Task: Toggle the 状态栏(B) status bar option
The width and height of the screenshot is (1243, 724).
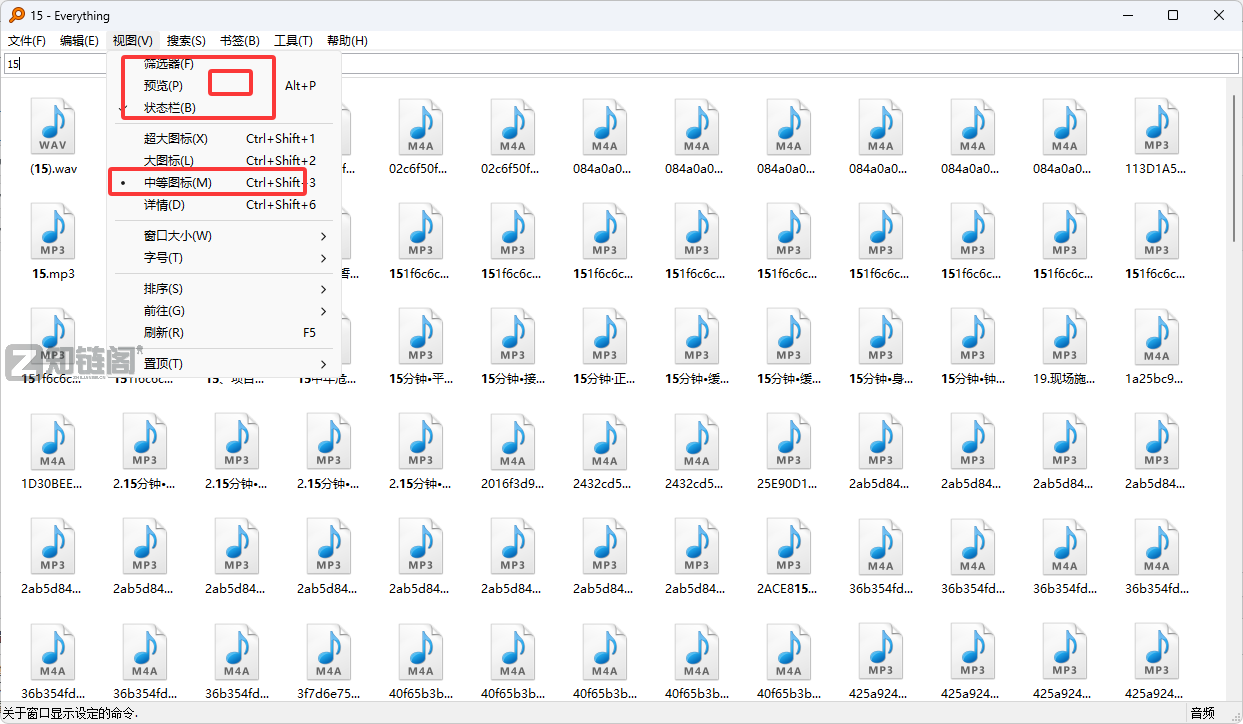Action: tap(170, 108)
